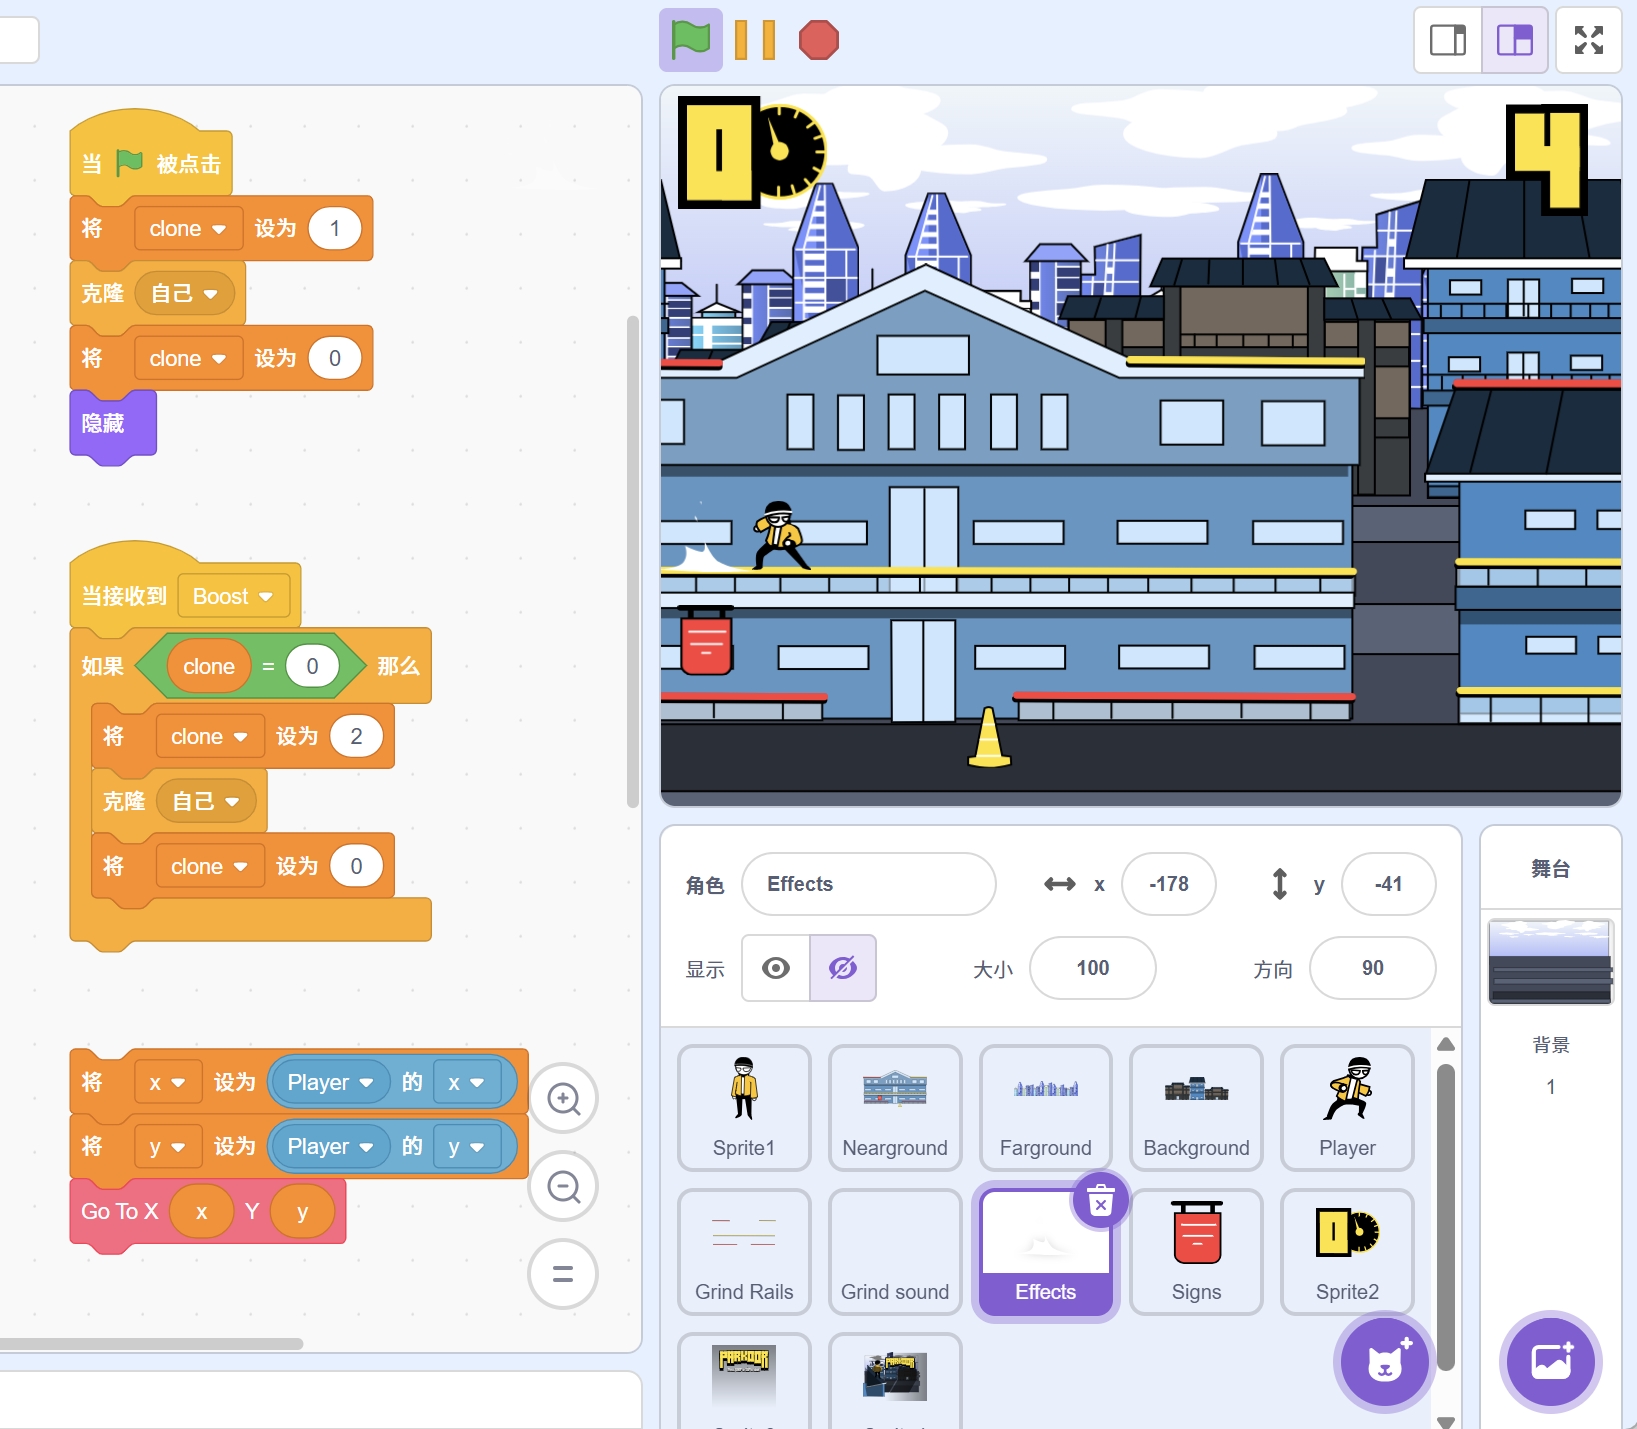Zoom in on the code workspace
Image resolution: width=1637 pixels, height=1429 pixels.
[563, 1099]
